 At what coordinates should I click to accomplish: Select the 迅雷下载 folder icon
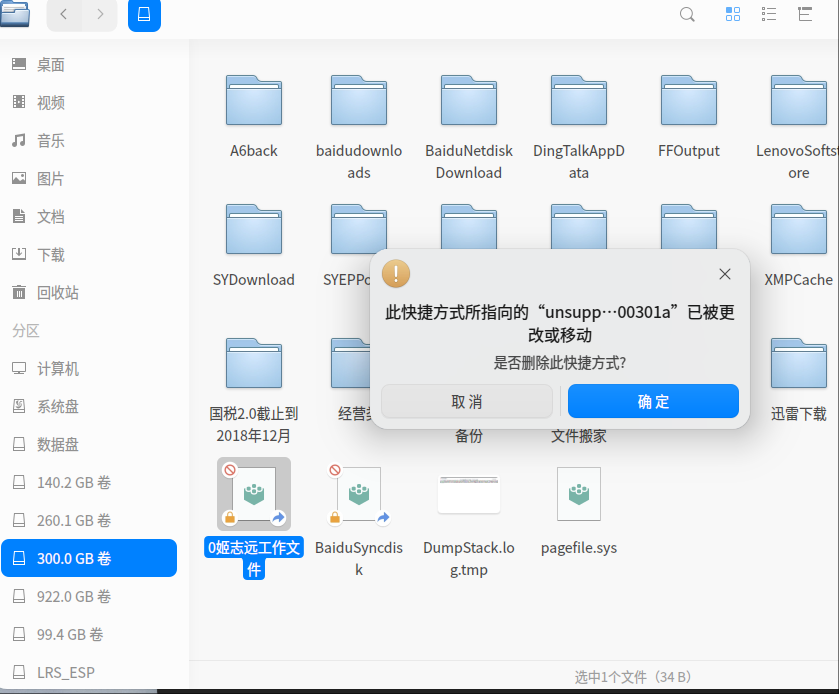[799, 363]
